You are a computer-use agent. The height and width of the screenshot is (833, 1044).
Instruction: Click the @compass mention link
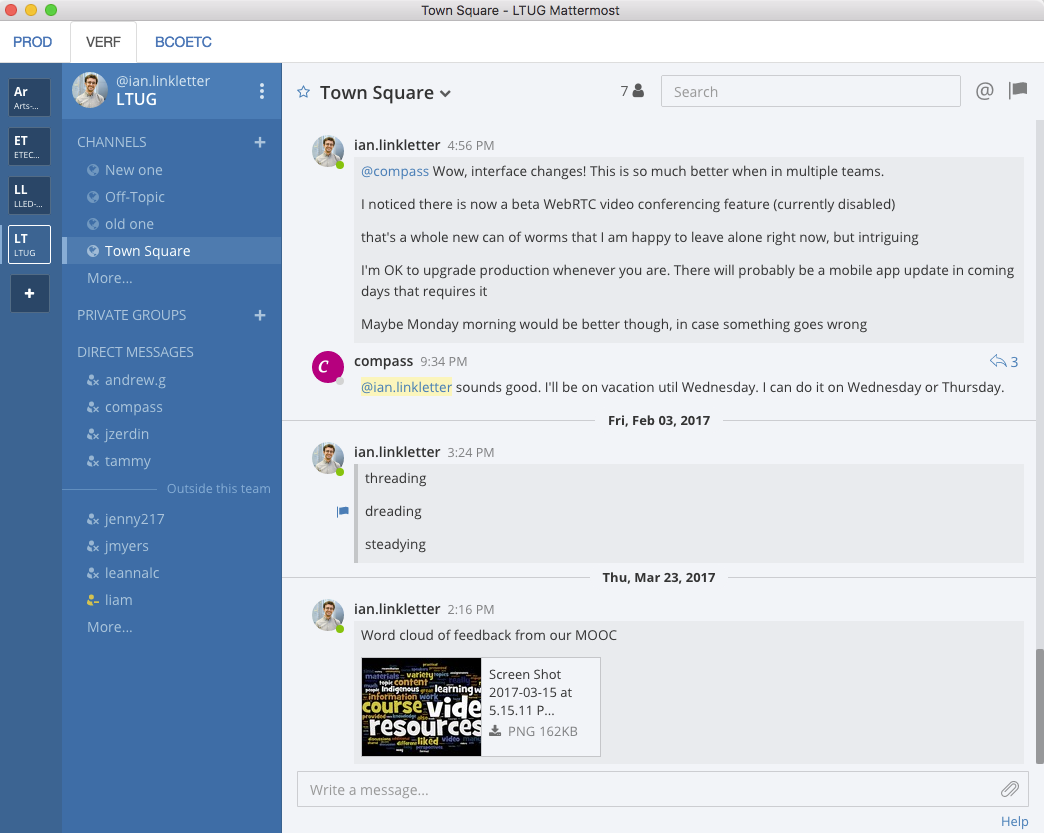tap(395, 171)
